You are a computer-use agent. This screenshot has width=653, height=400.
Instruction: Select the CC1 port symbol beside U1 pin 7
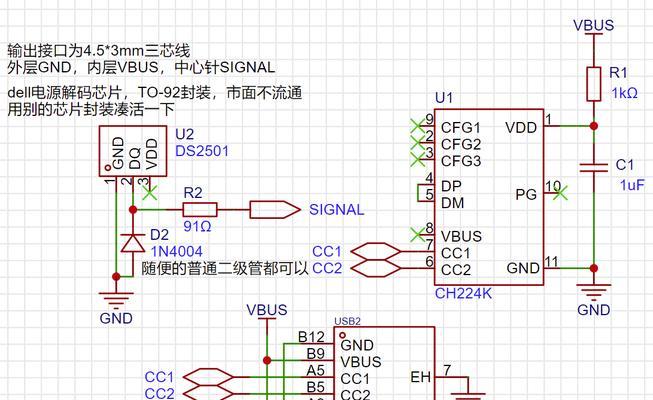click(x=376, y=251)
